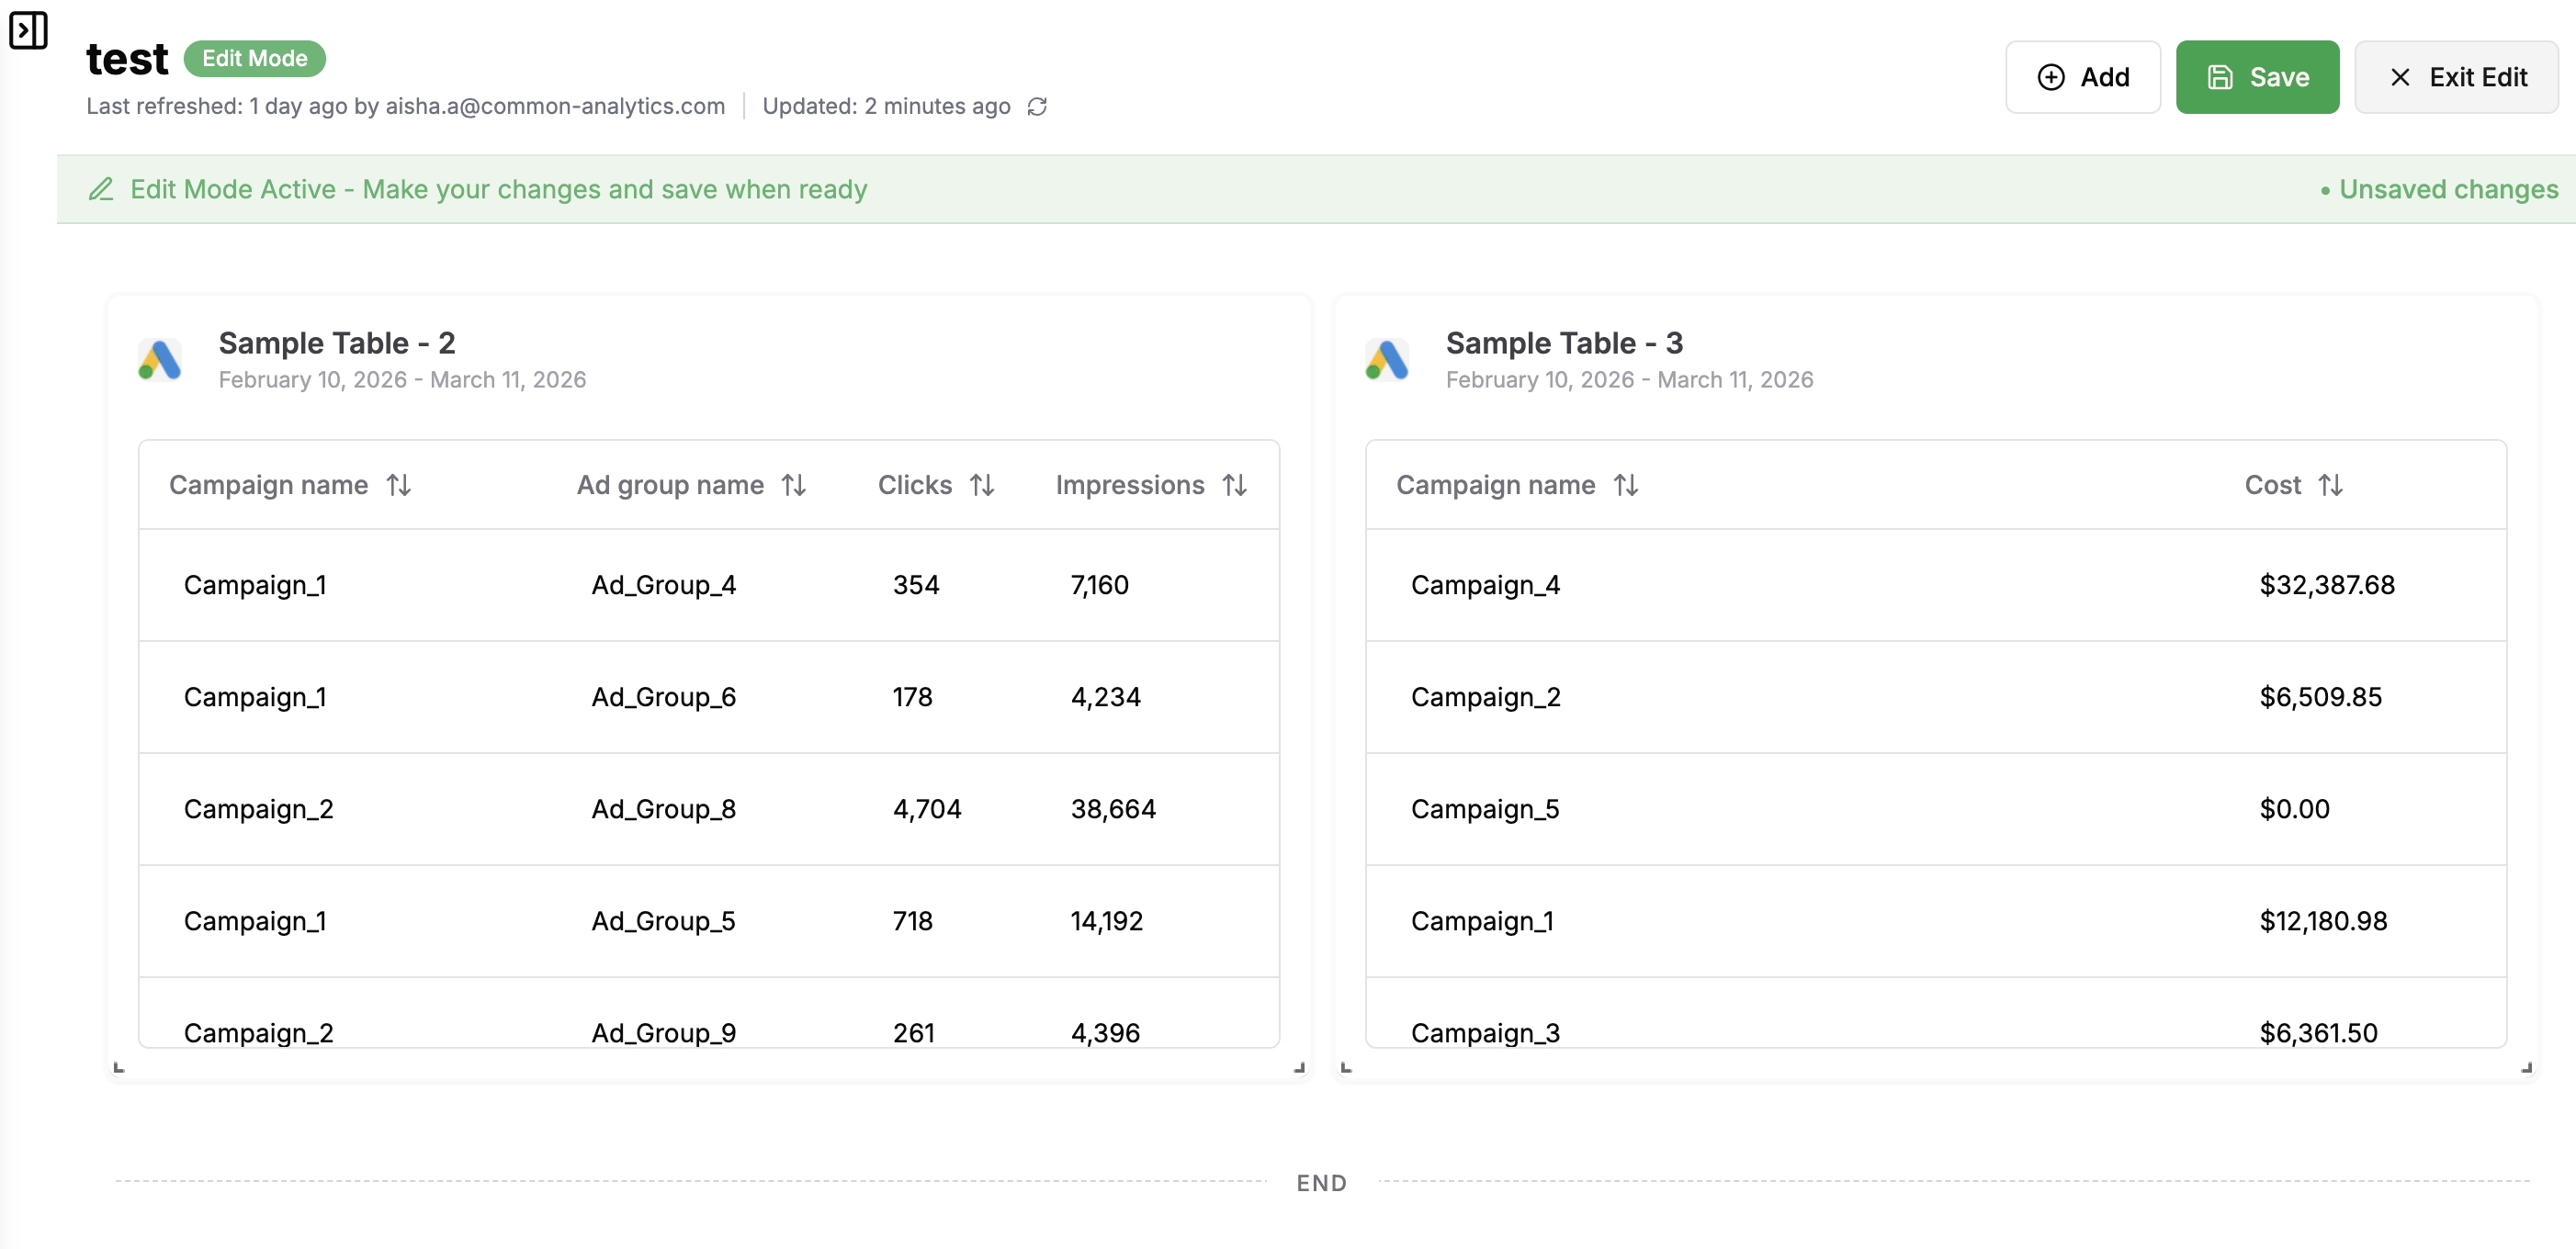Select the Sample Table - 2 title
The image size is (2576, 1249).
(x=337, y=343)
